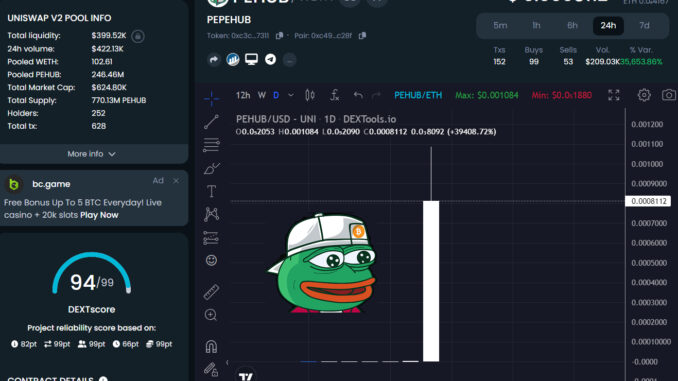This screenshot has width=678, height=381.
Task: Open the website monitor icon
Action: [251, 59]
